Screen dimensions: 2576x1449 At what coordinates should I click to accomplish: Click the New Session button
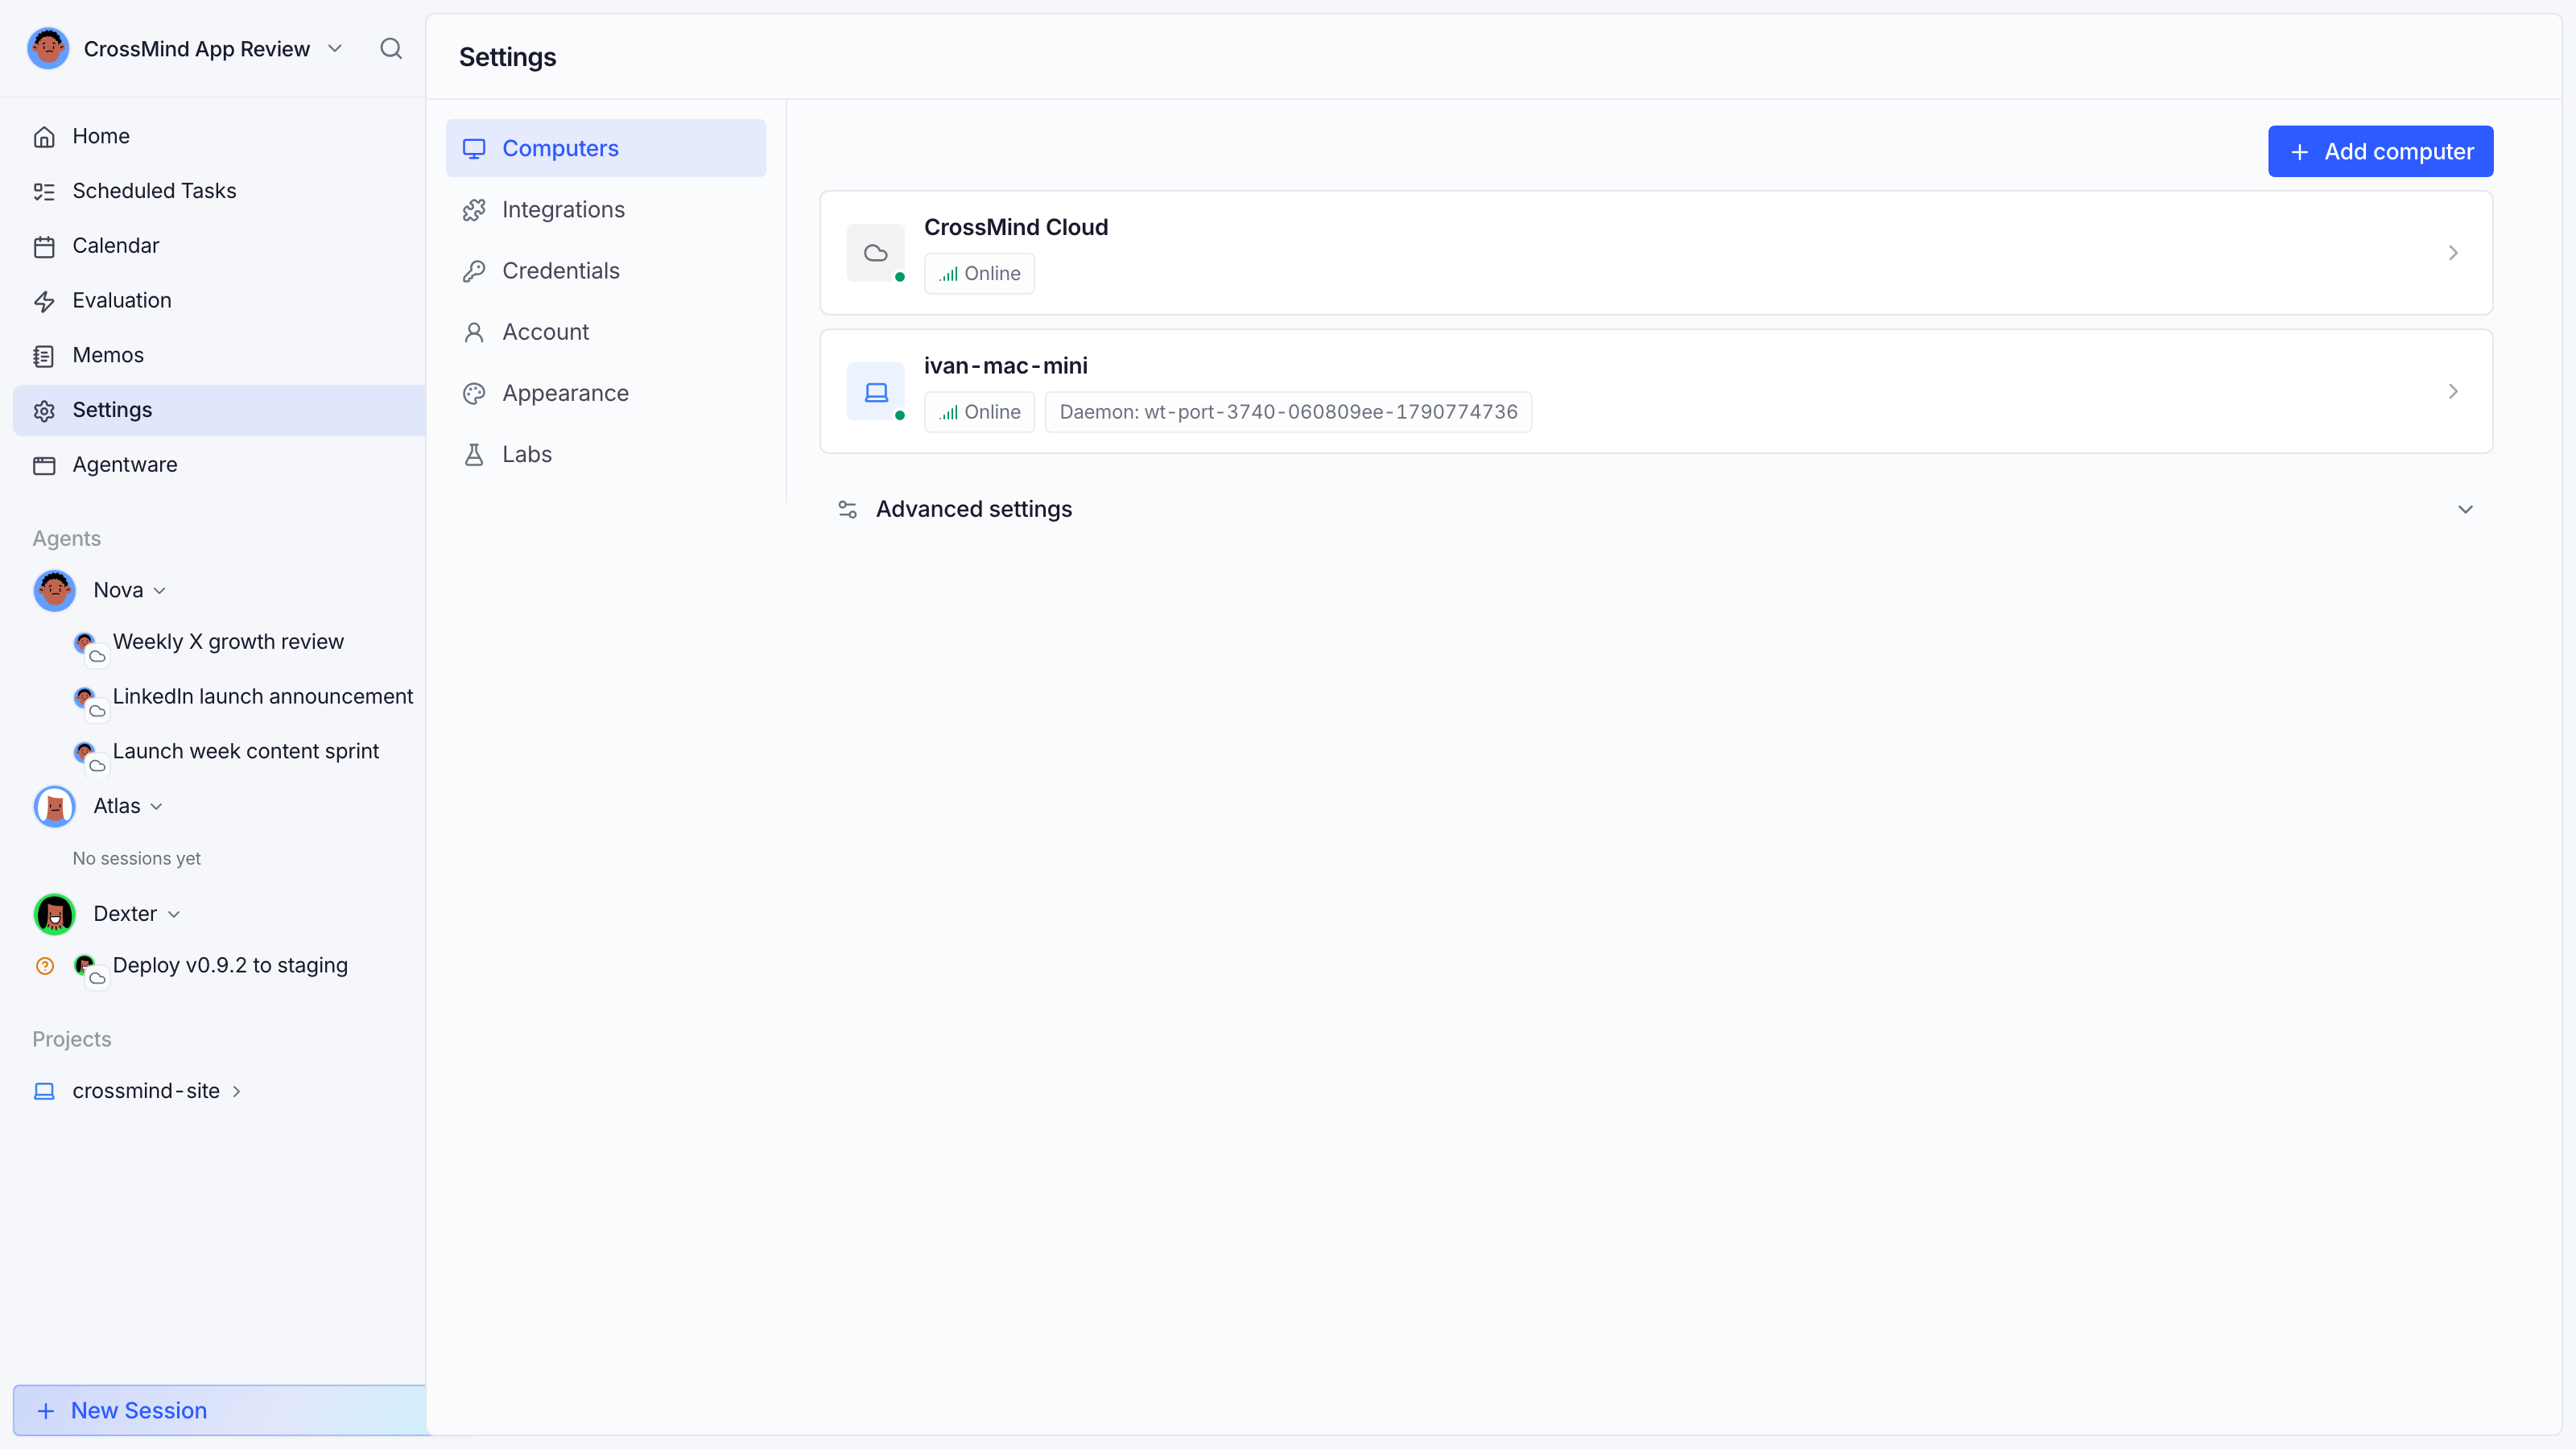click(220, 1410)
